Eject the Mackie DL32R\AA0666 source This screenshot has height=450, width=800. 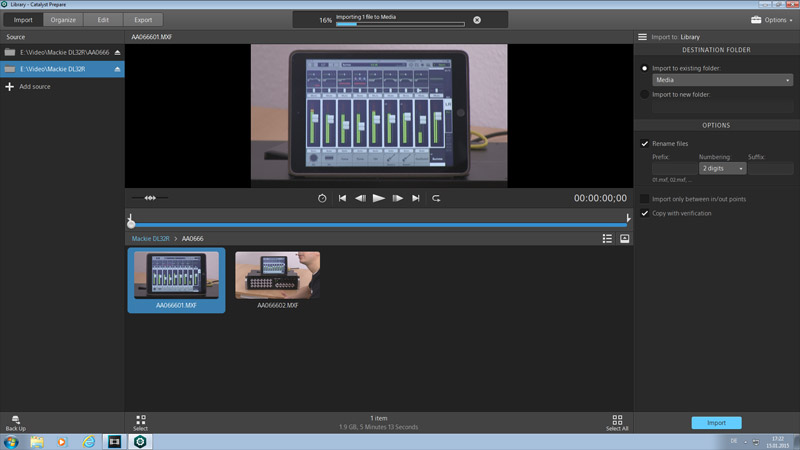click(x=118, y=51)
